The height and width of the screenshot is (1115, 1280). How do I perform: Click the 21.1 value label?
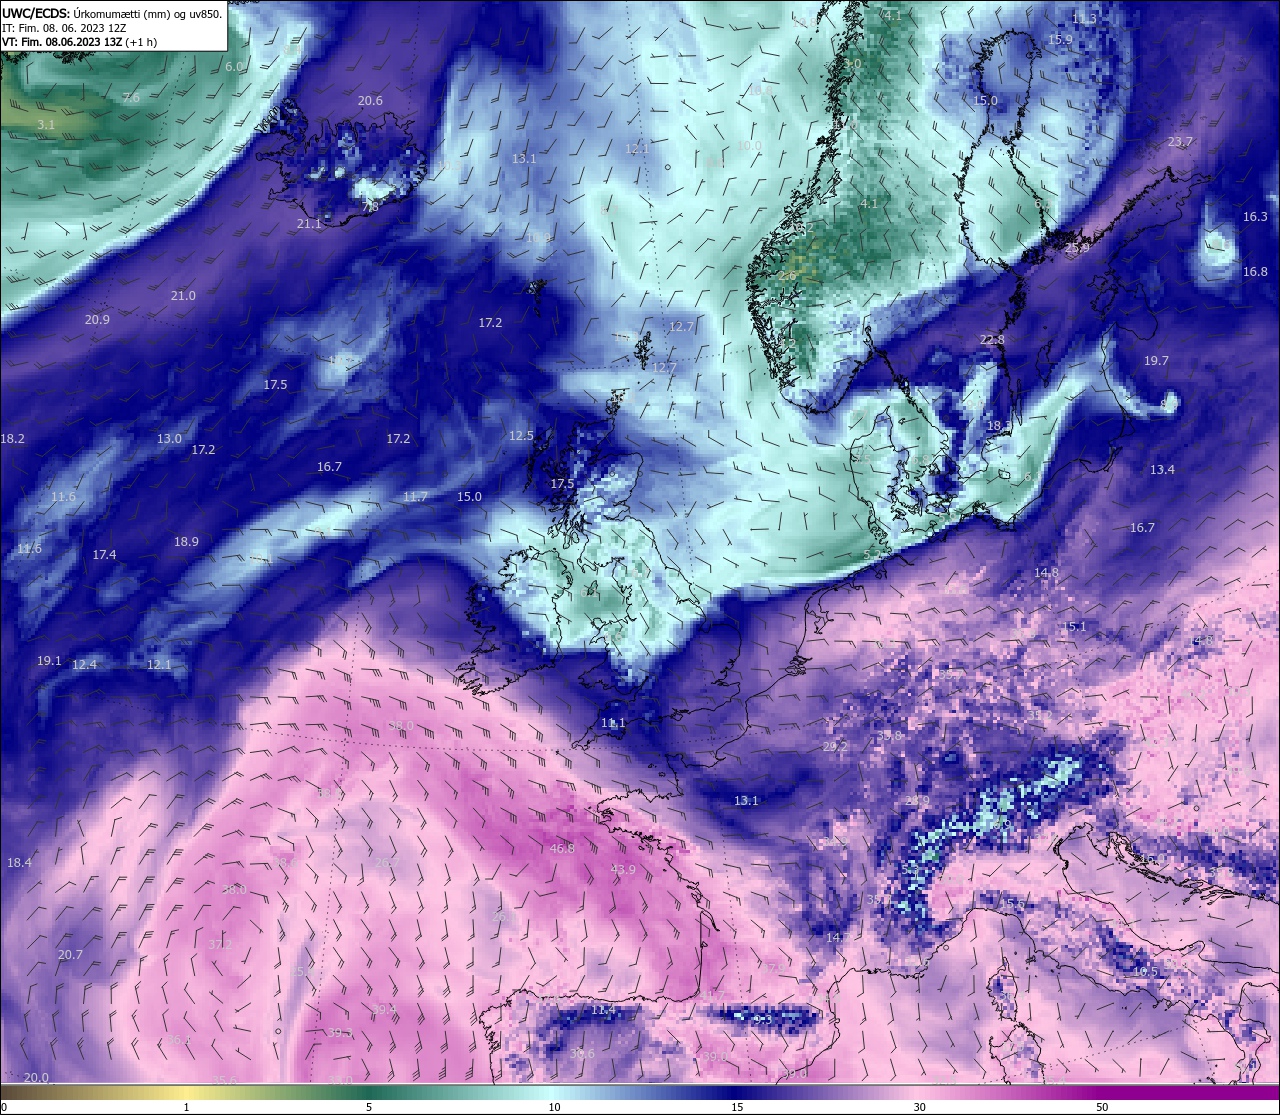pos(309,224)
